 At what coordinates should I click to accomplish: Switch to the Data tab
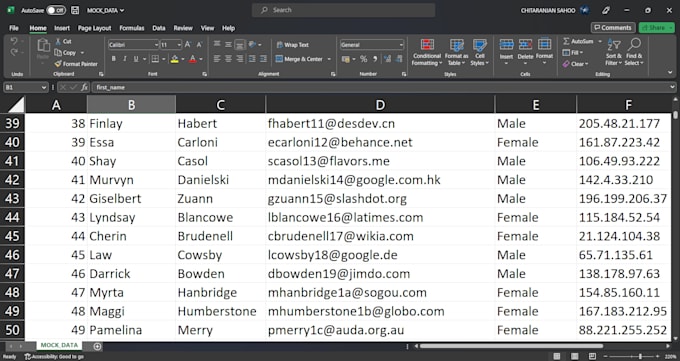[x=159, y=28]
